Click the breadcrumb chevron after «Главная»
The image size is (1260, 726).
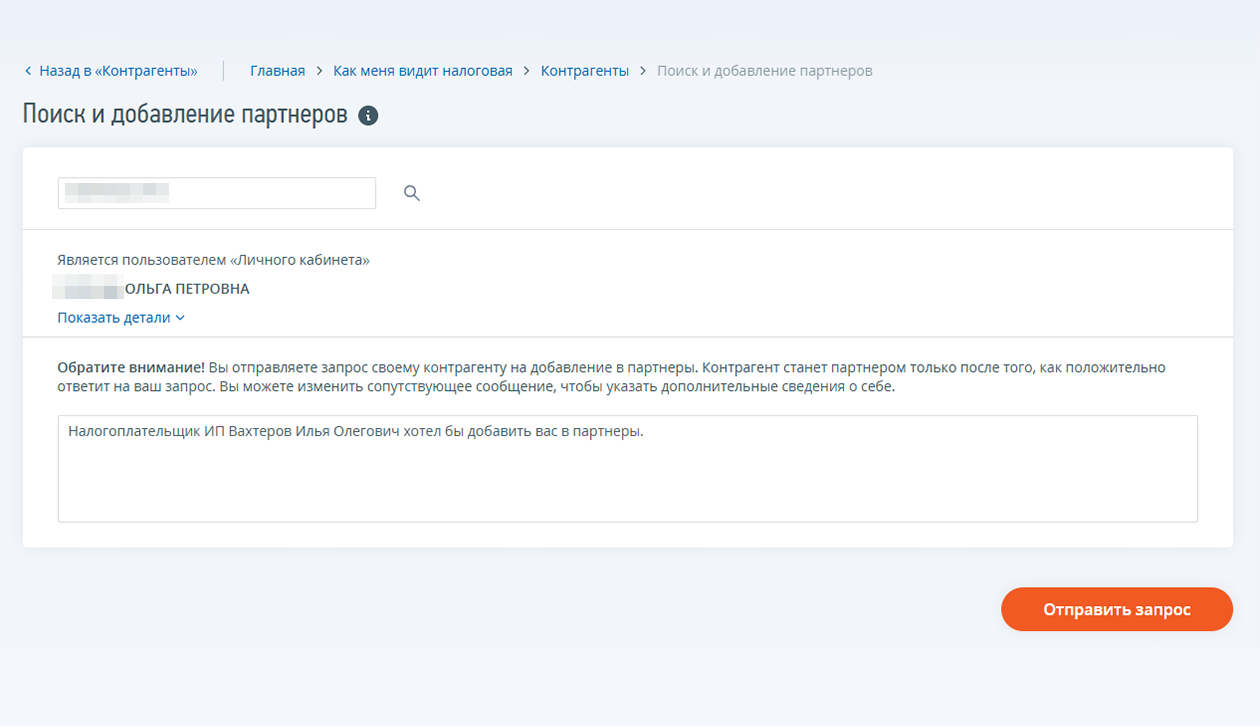click(x=319, y=71)
